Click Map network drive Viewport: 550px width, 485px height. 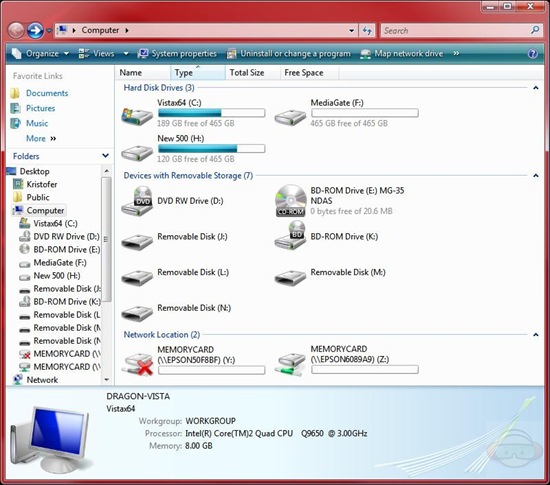click(x=402, y=53)
